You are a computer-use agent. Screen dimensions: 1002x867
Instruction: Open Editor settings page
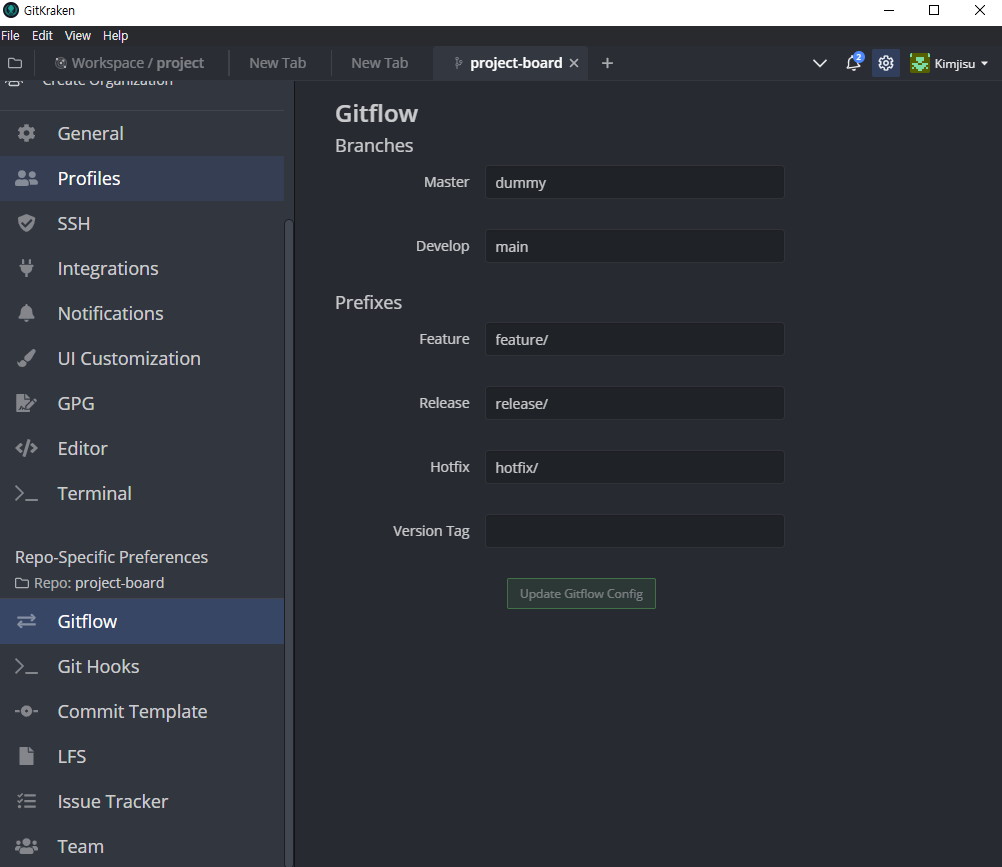[x=142, y=449]
